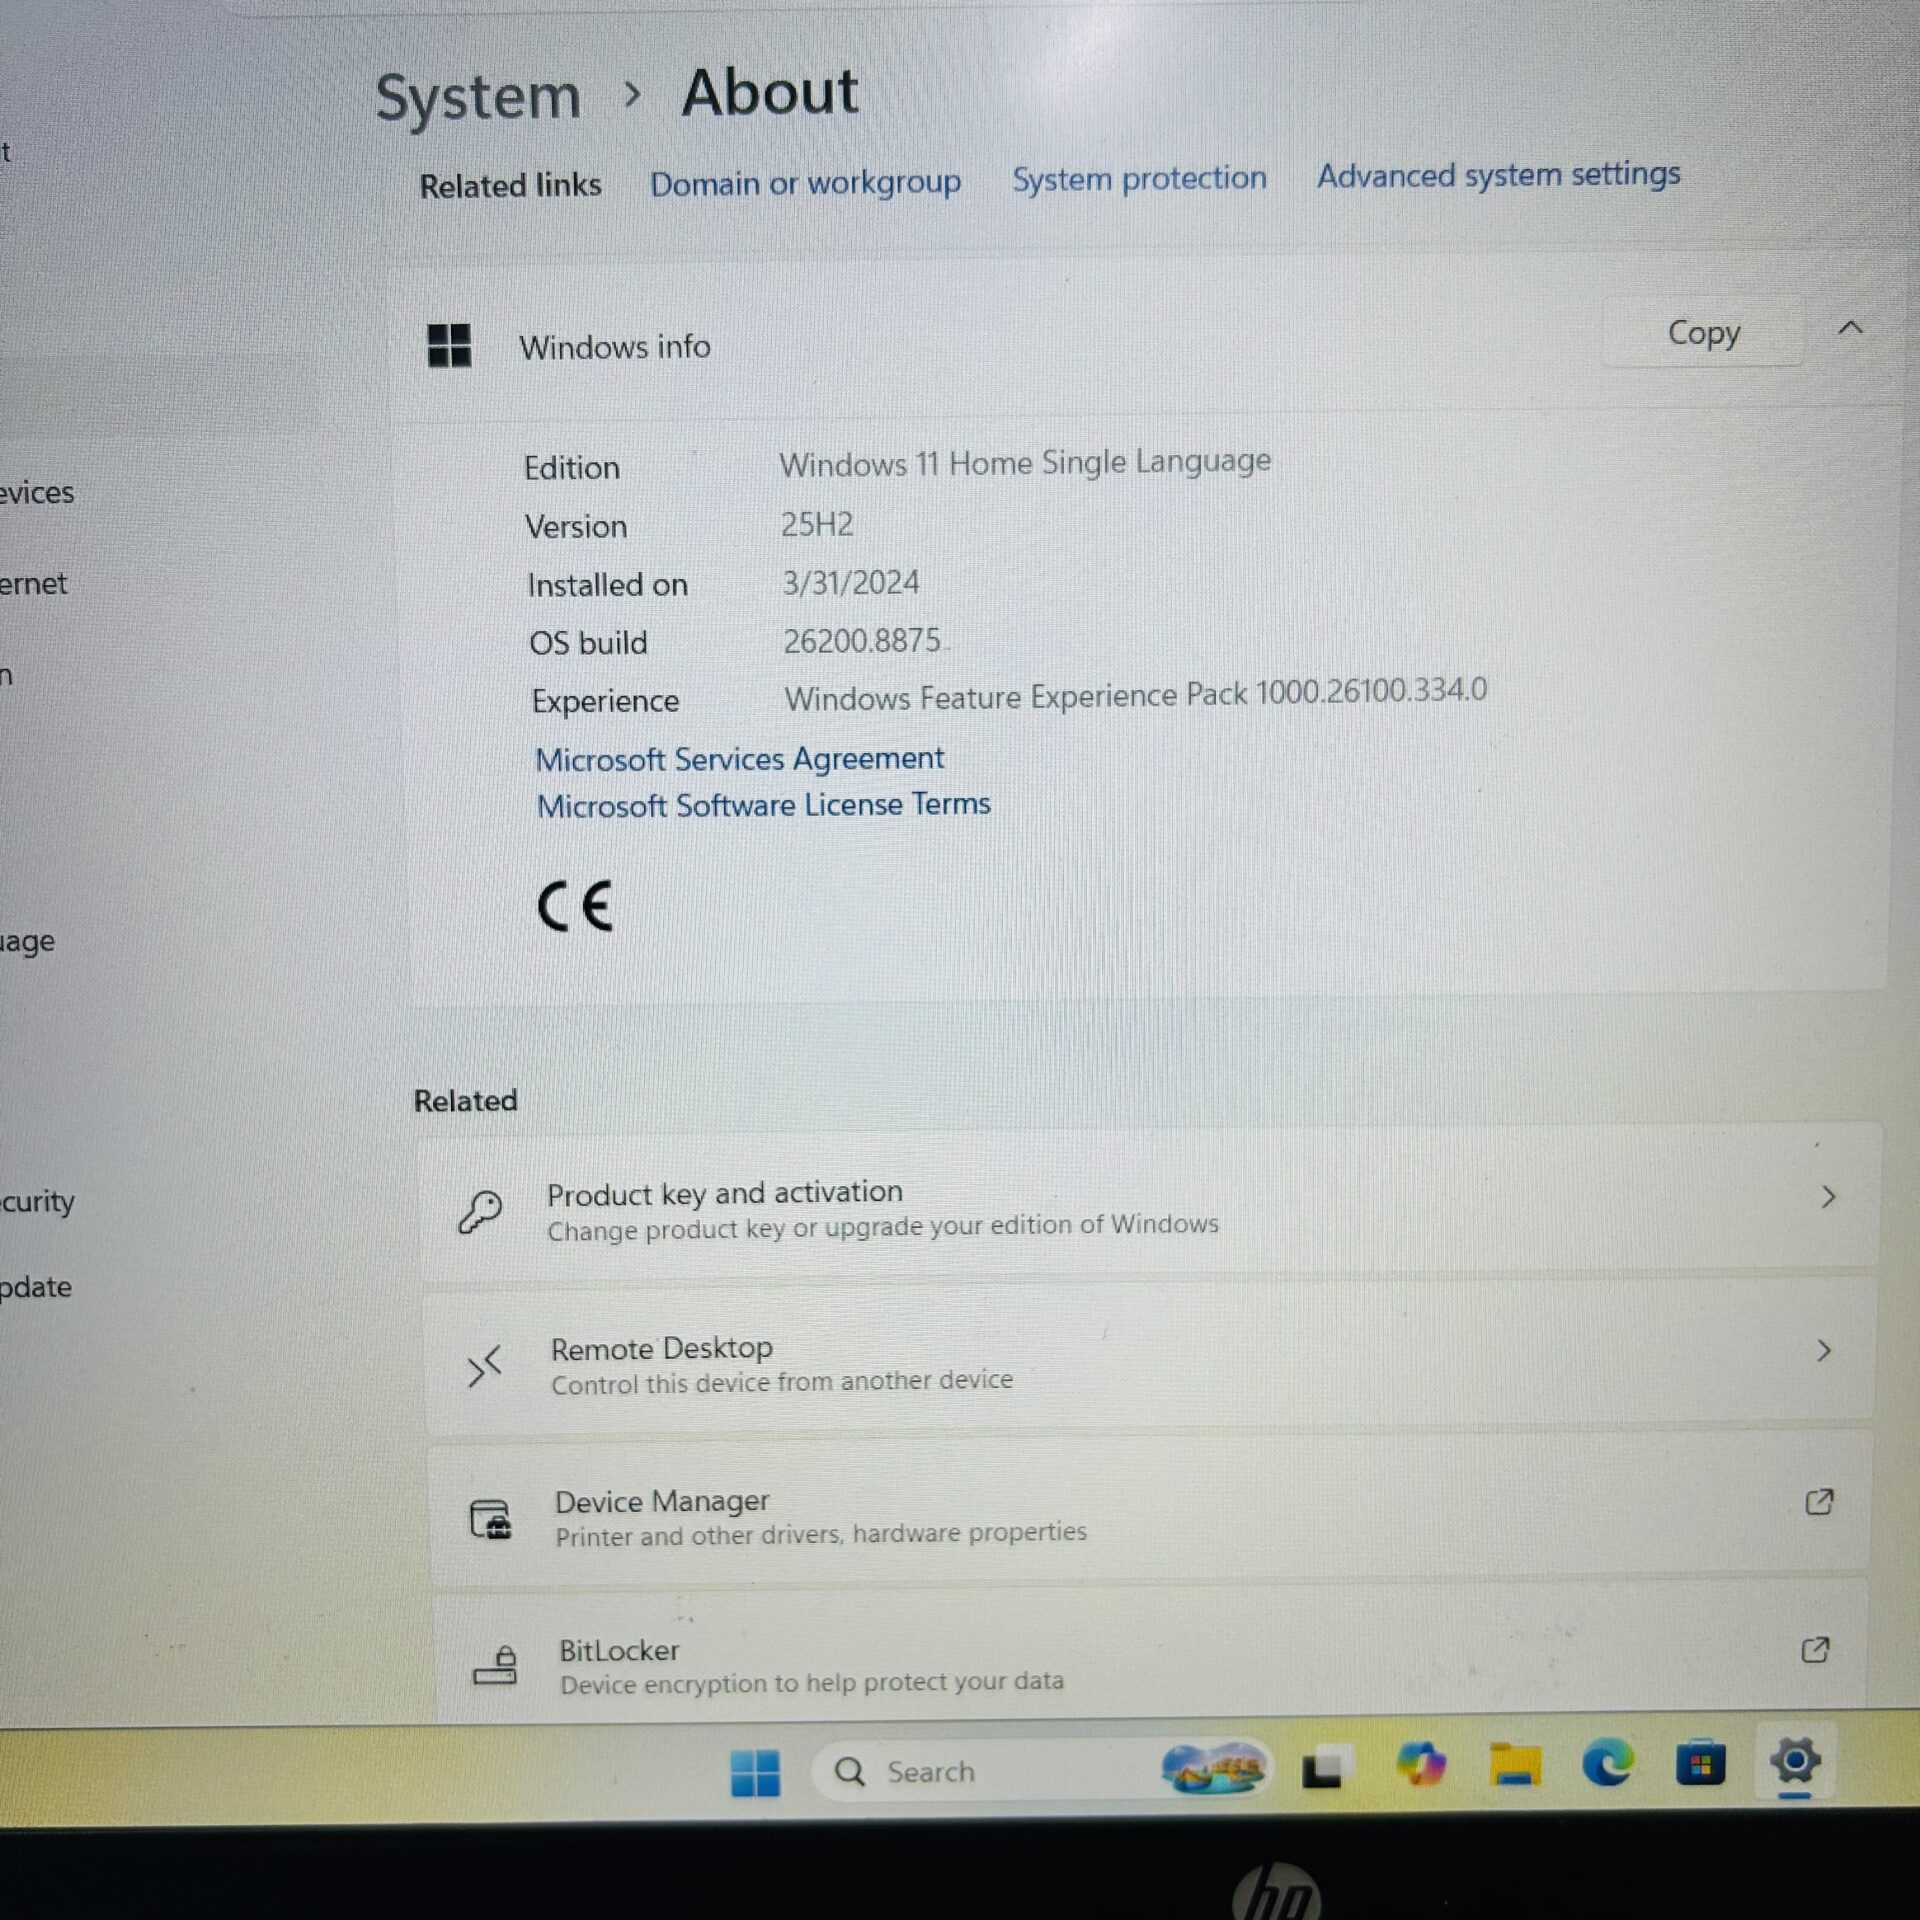Click the "Edition" label
This screenshot has height=1920, width=1920.
tap(572, 468)
